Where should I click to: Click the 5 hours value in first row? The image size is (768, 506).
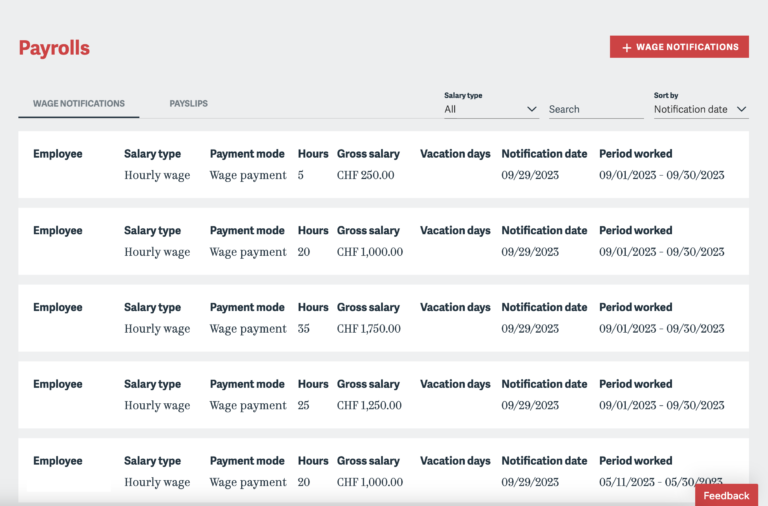tap(301, 175)
